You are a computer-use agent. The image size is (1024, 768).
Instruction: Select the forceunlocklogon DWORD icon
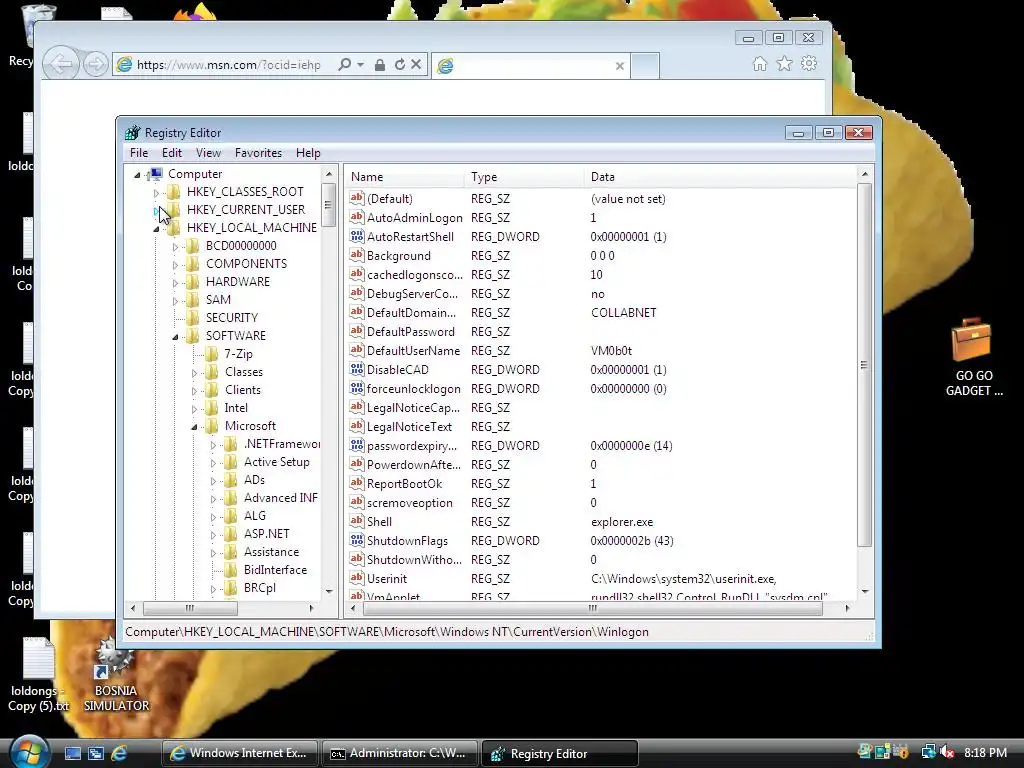357,388
